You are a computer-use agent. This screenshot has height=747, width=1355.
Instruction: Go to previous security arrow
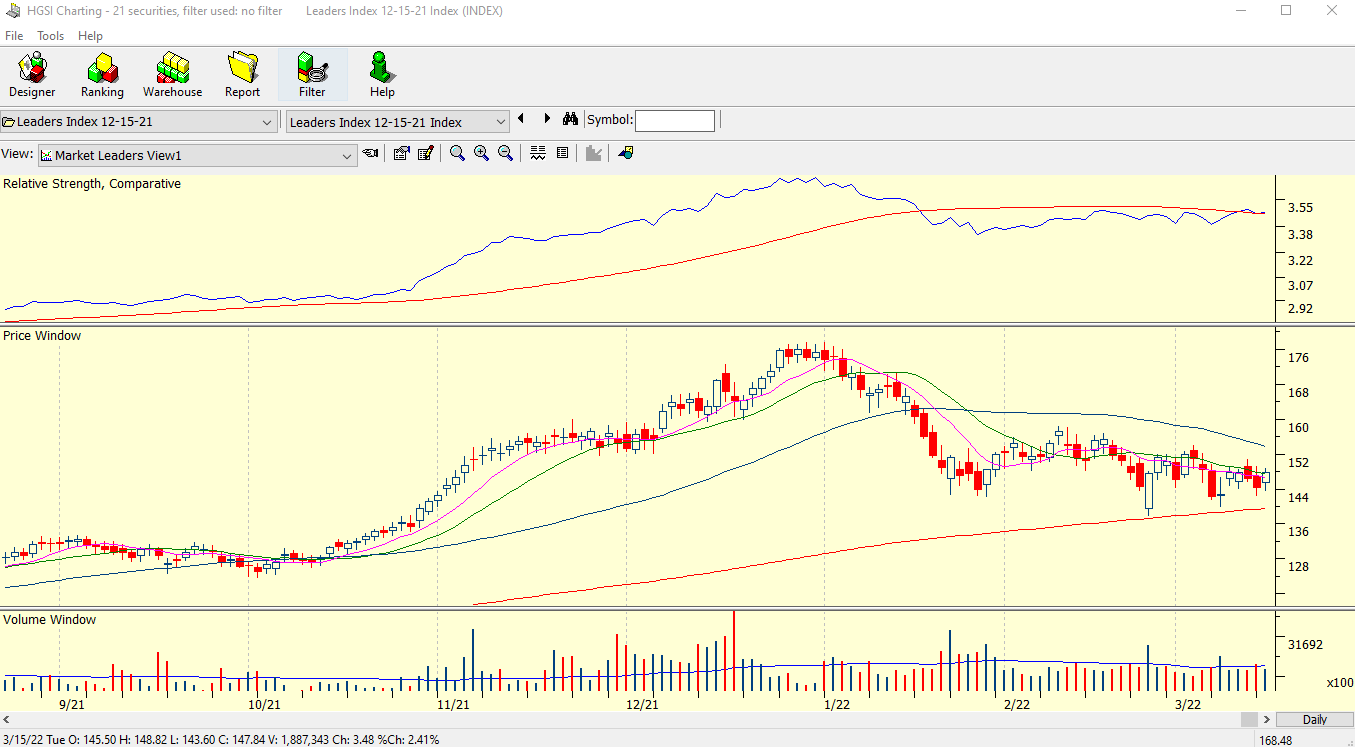521,119
